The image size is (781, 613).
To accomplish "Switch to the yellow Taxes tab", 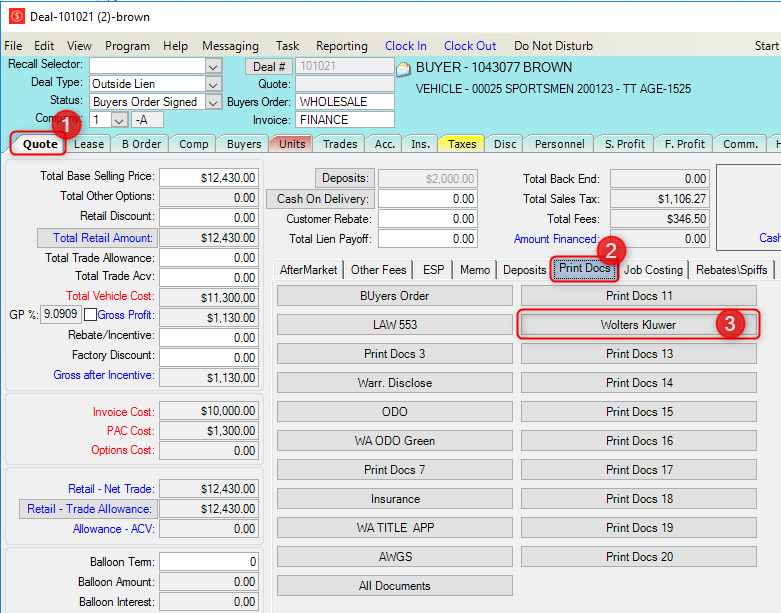I will point(462,144).
